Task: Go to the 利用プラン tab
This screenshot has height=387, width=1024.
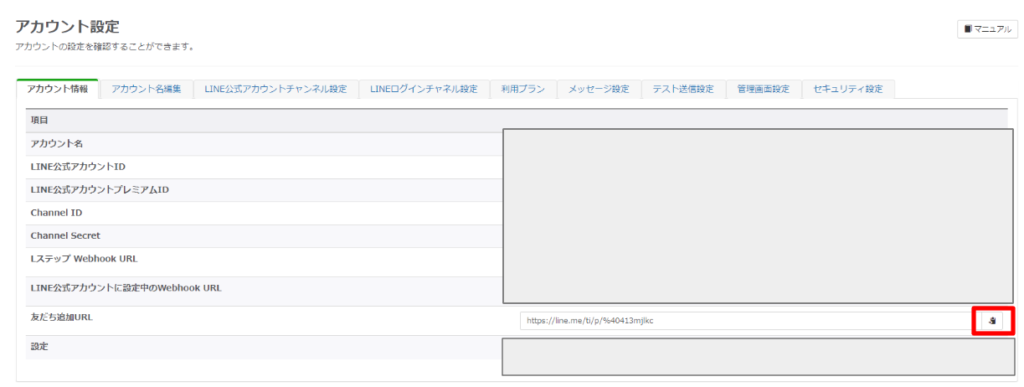Action: point(523,89)
